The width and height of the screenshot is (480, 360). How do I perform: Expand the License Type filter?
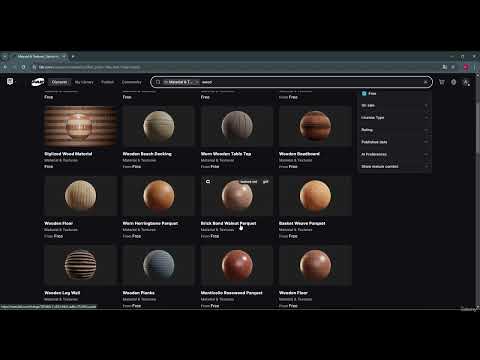click(395, 118)
